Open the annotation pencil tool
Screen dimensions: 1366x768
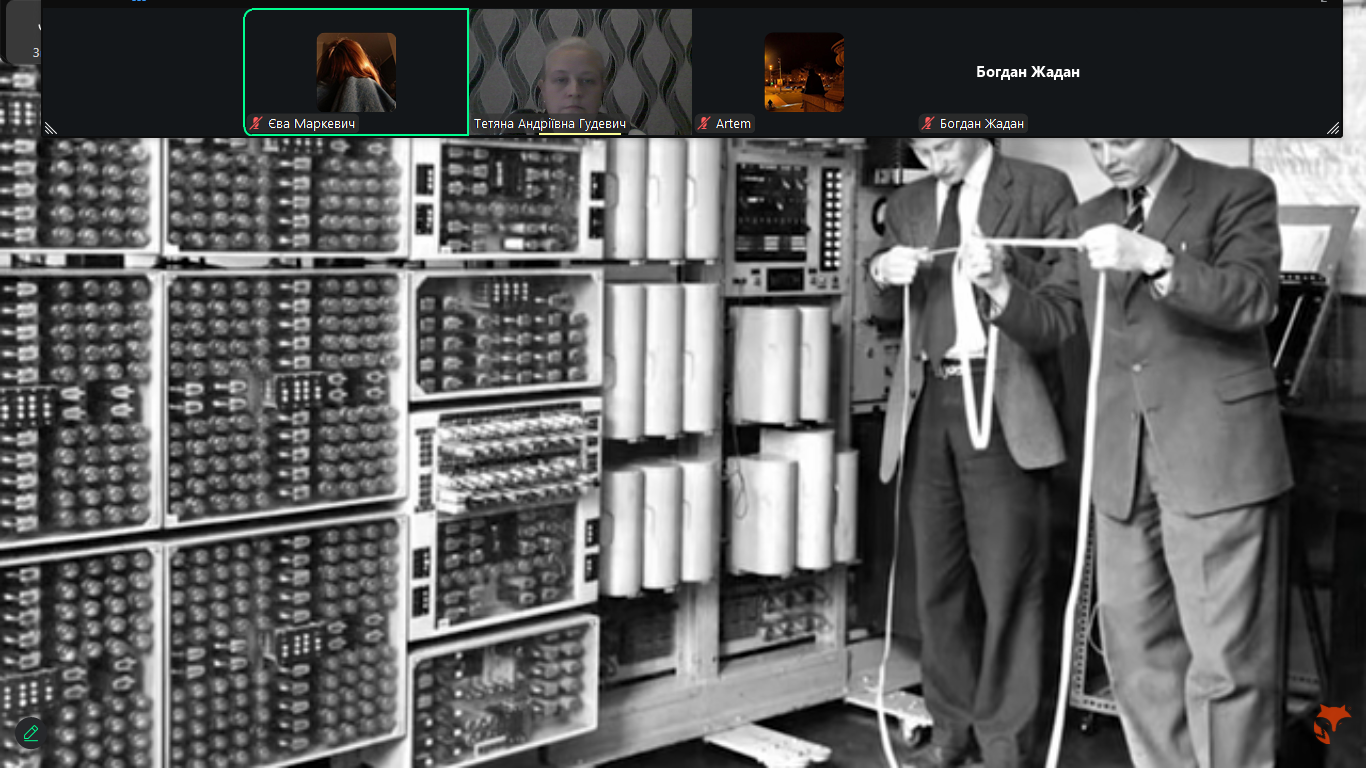point(30,733)
